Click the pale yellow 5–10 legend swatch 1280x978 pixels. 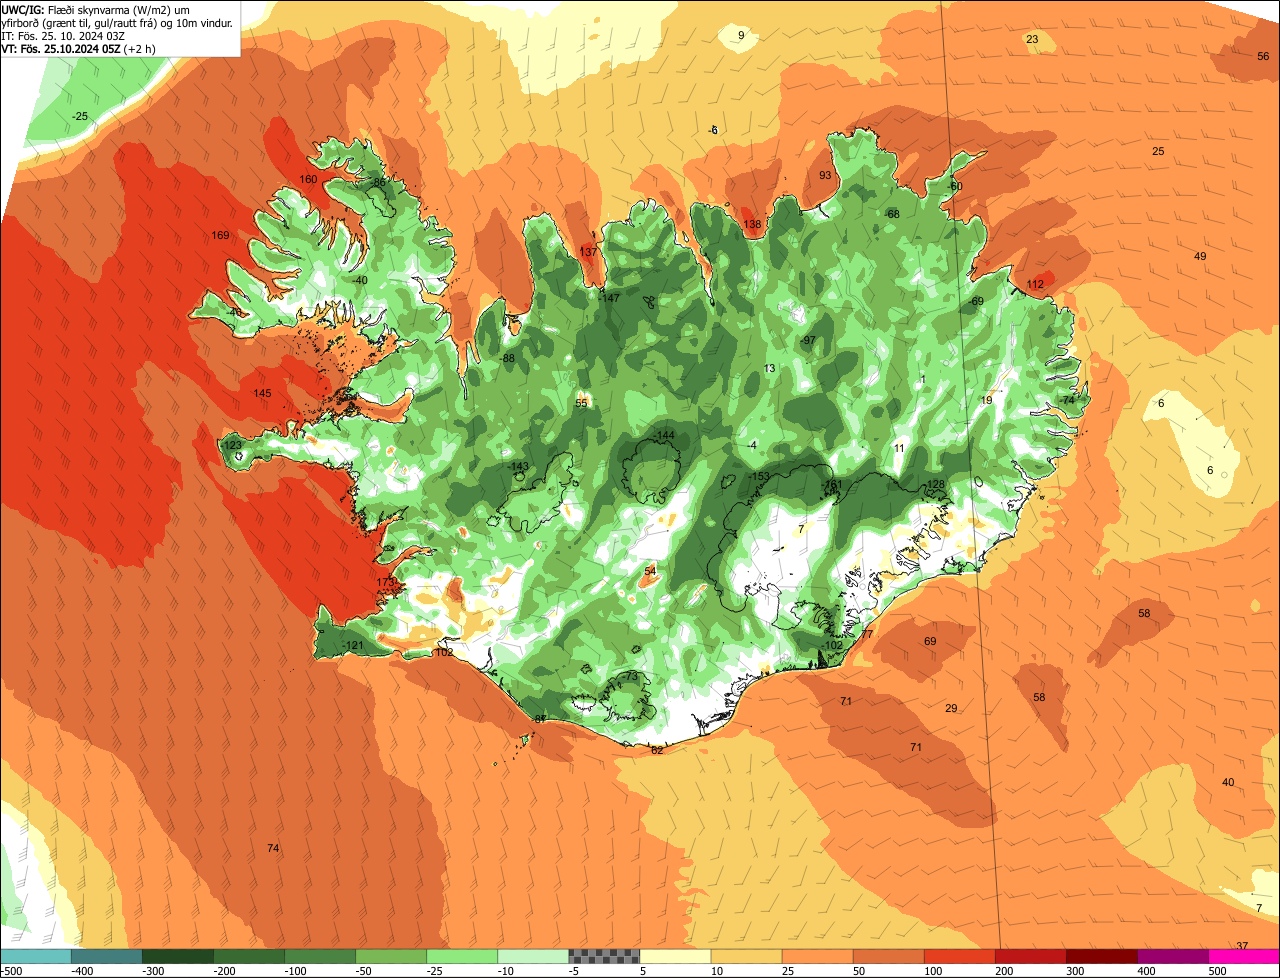(675, 956)
